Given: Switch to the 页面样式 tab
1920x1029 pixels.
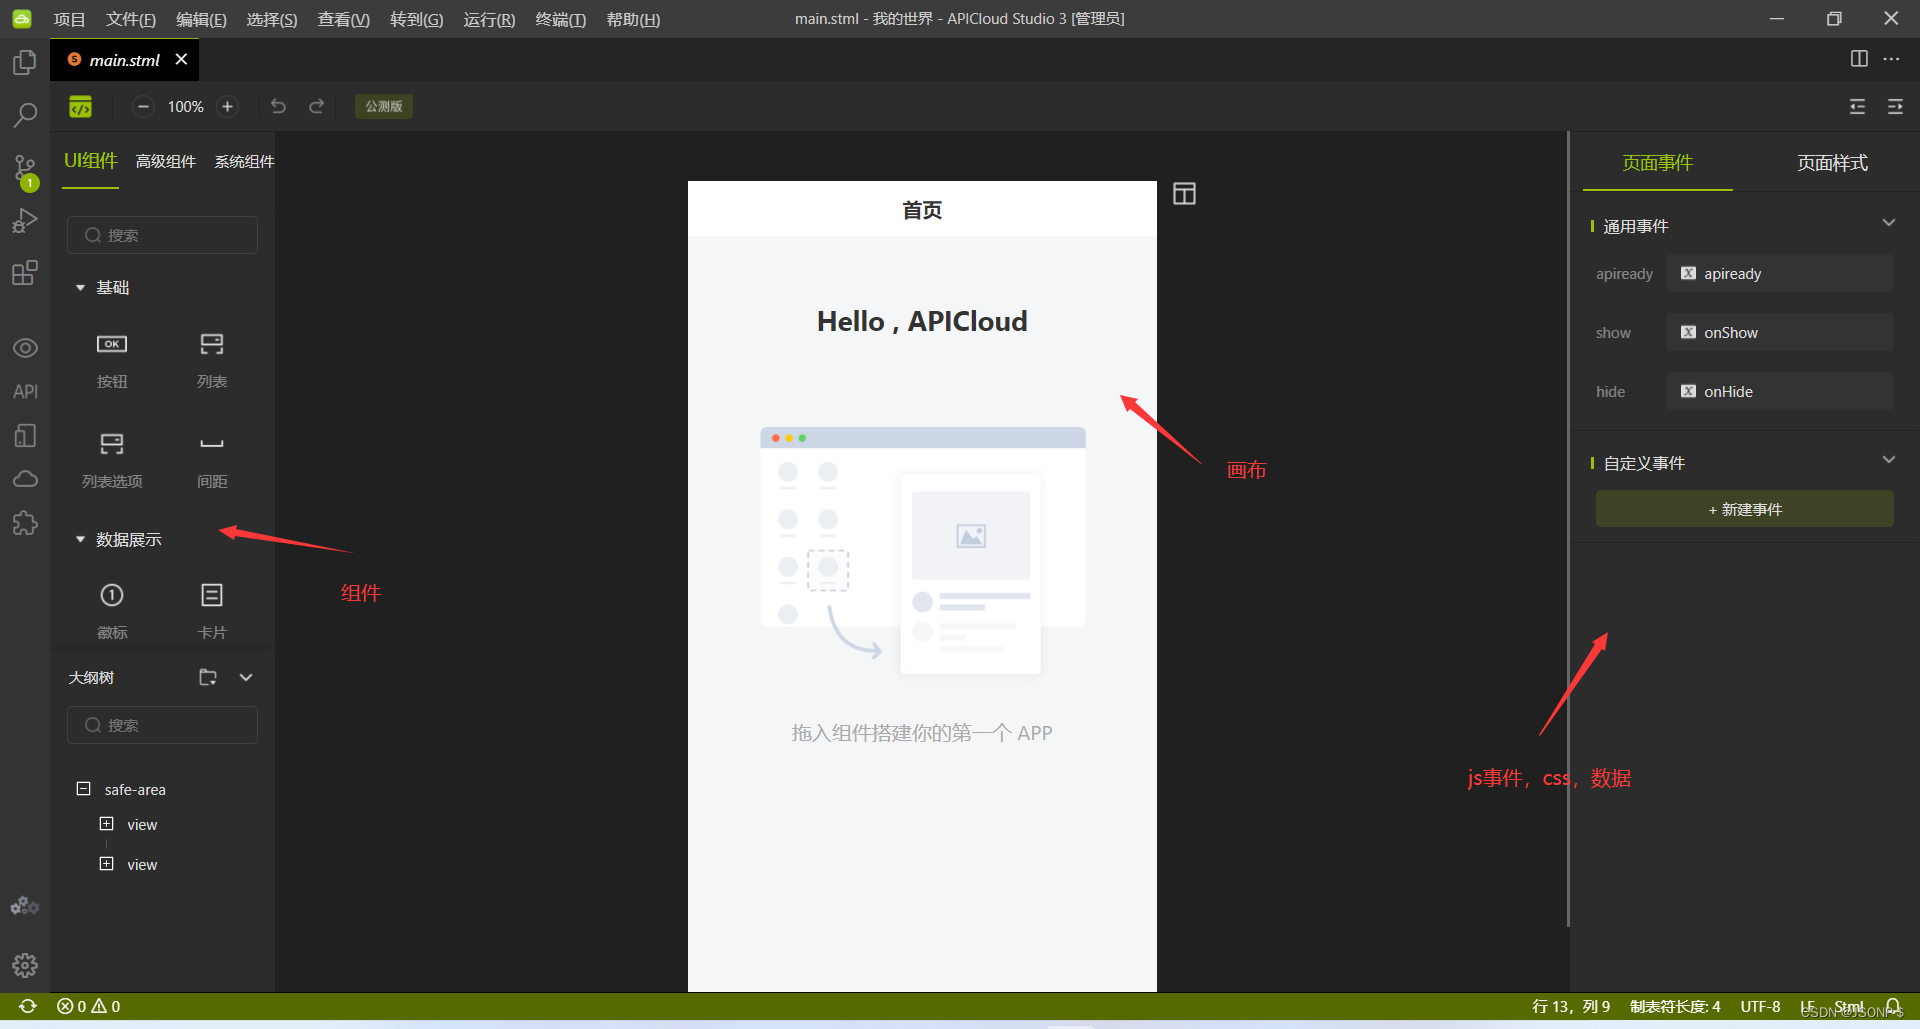Looking at the screenshot, I should [1832, 163].
